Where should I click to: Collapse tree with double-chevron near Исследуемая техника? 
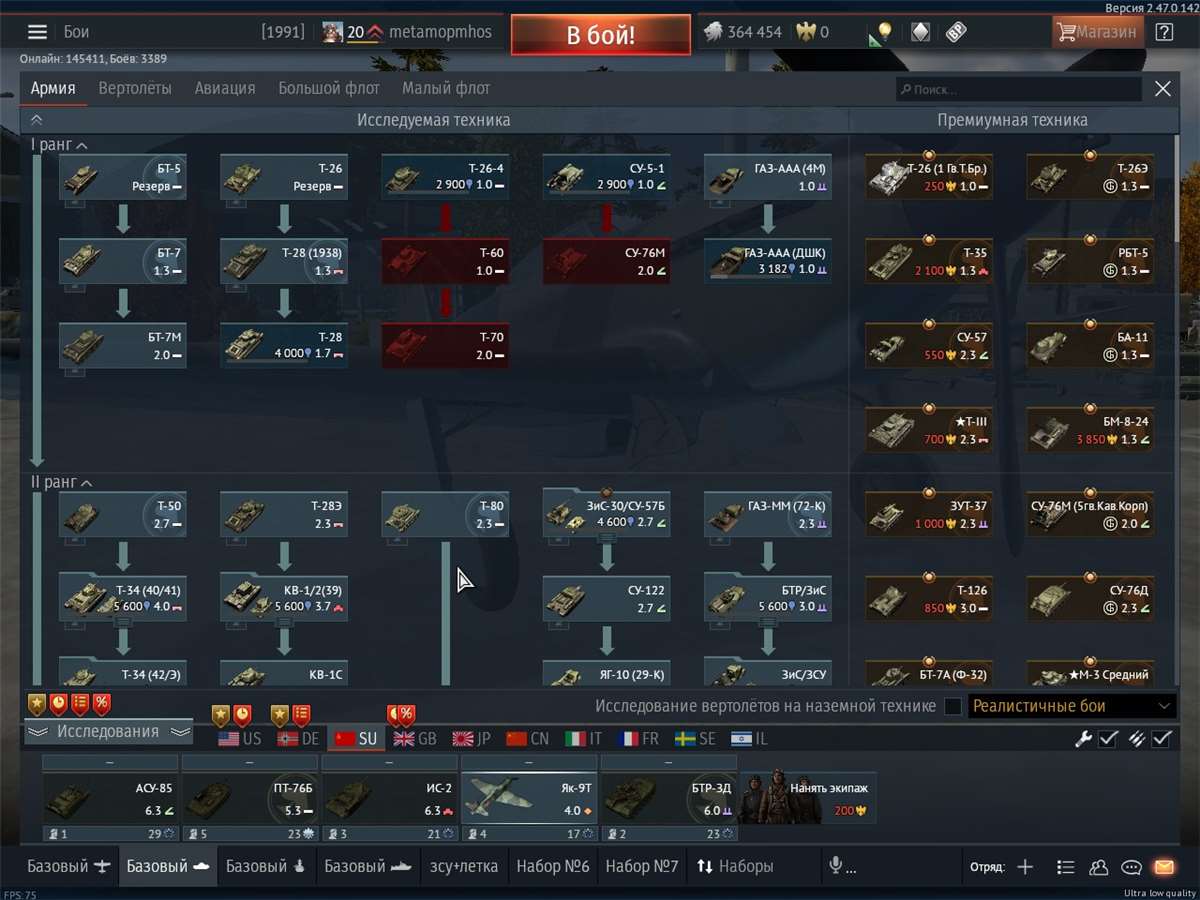(36, 119)
